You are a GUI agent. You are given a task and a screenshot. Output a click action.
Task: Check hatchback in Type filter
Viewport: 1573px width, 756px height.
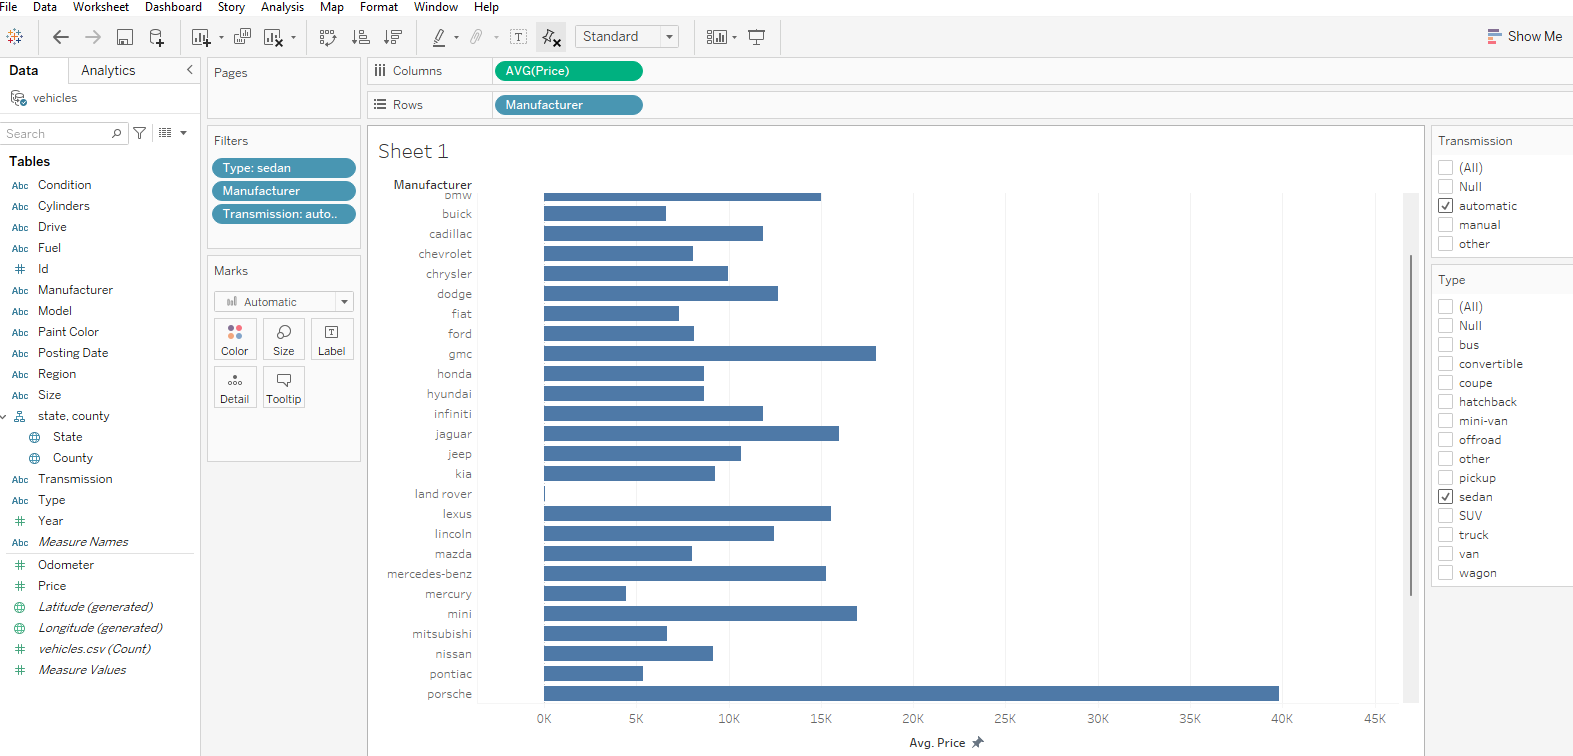click(x=1446, y=402)
